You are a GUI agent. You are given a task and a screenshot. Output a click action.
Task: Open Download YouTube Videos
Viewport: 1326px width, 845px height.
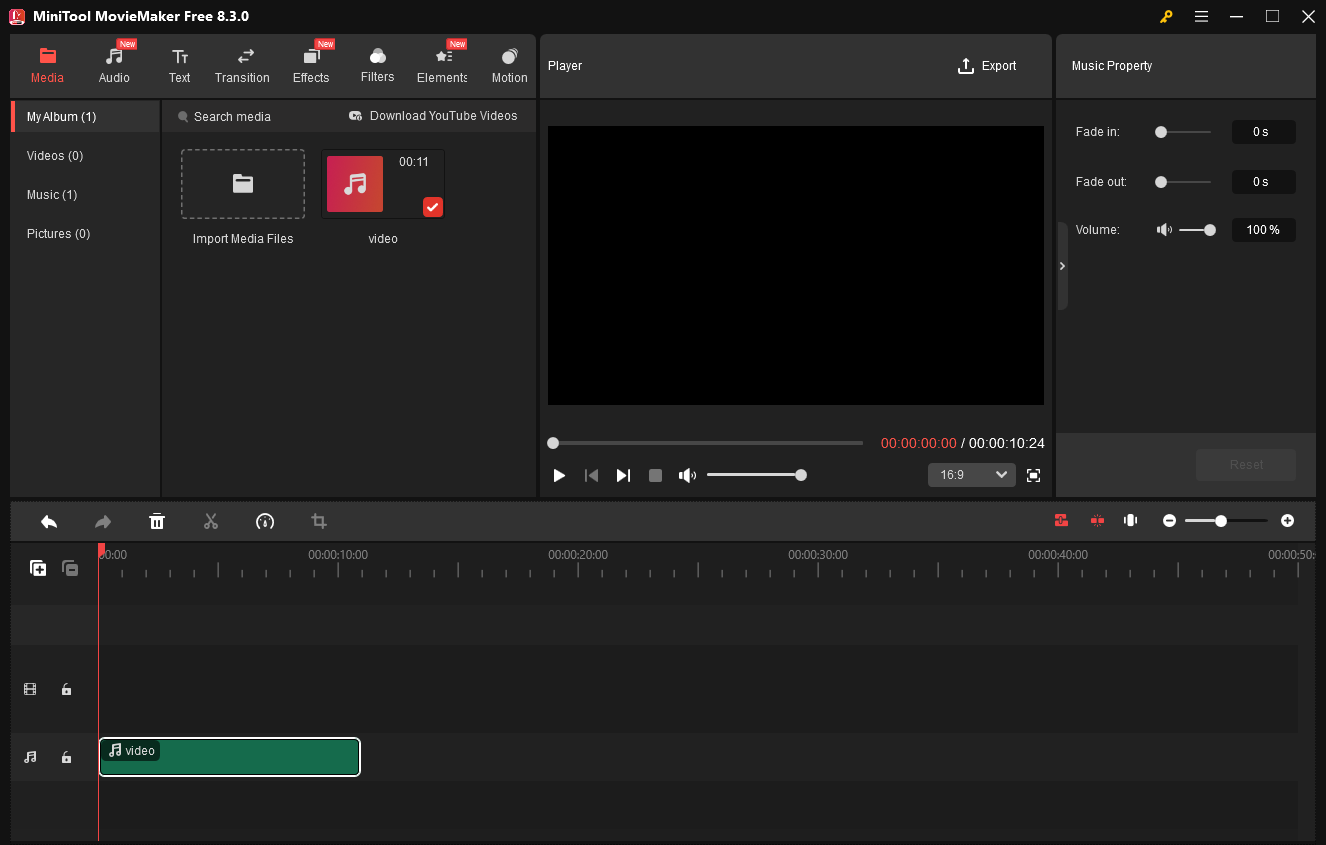point(433,116)
